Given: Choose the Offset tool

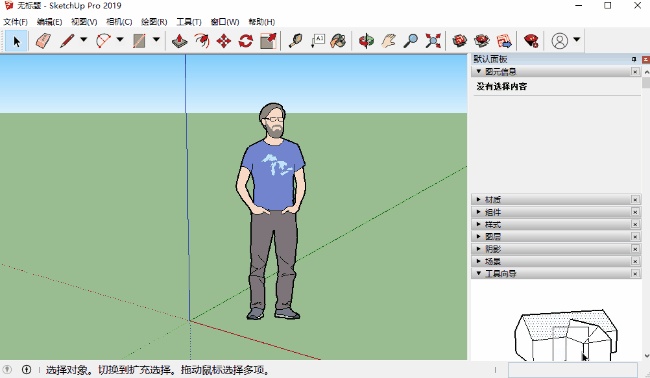Looking at the screenshot, I should tap(202, 41).
